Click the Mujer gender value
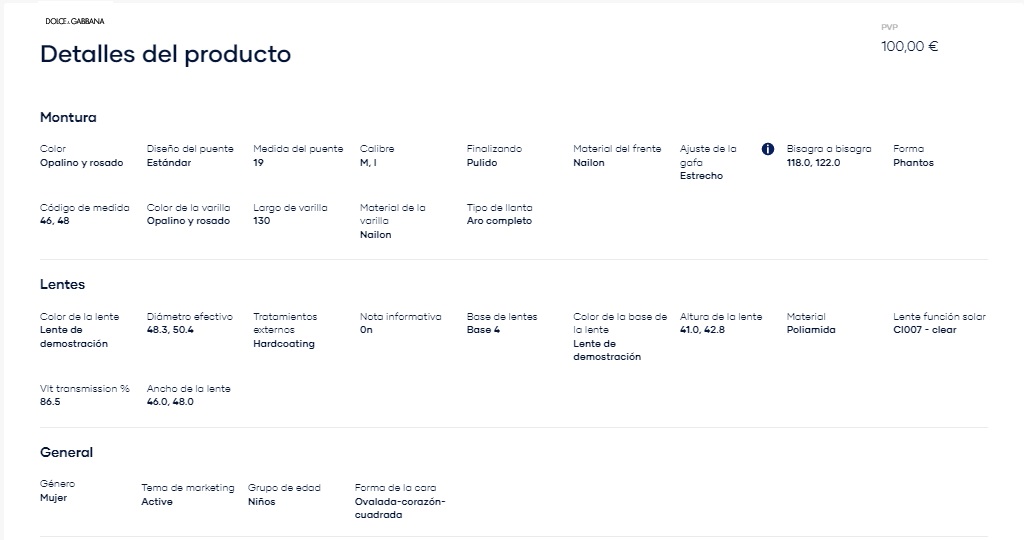The image size is (1024, 540). (53, 498)
